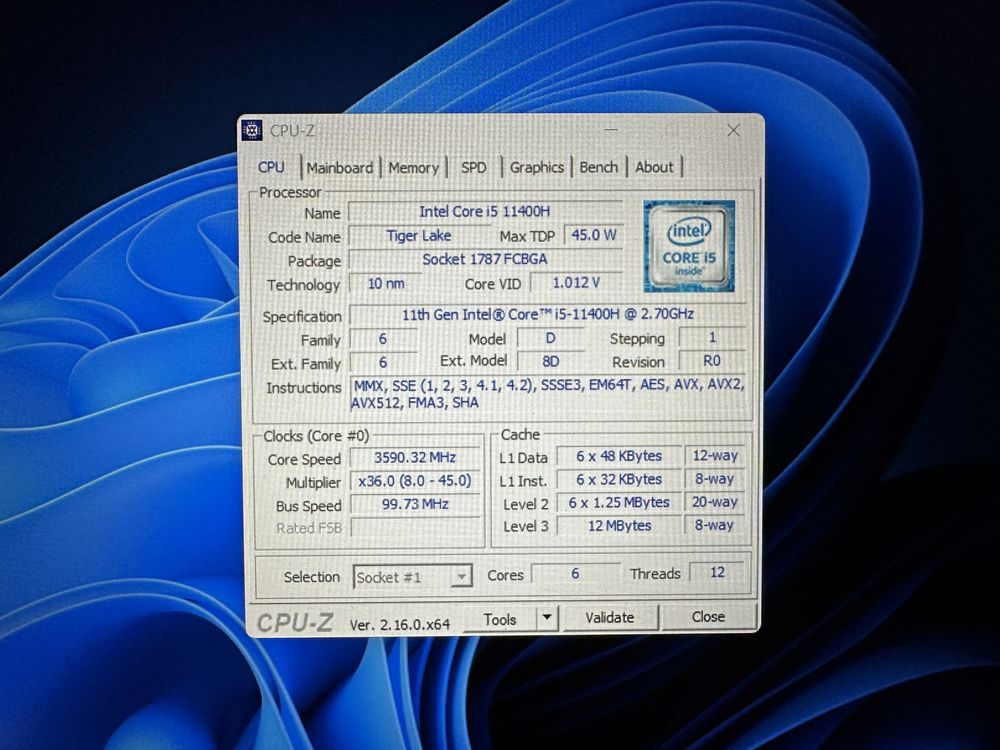Click the Level 2 20-way associativity value

715,502
